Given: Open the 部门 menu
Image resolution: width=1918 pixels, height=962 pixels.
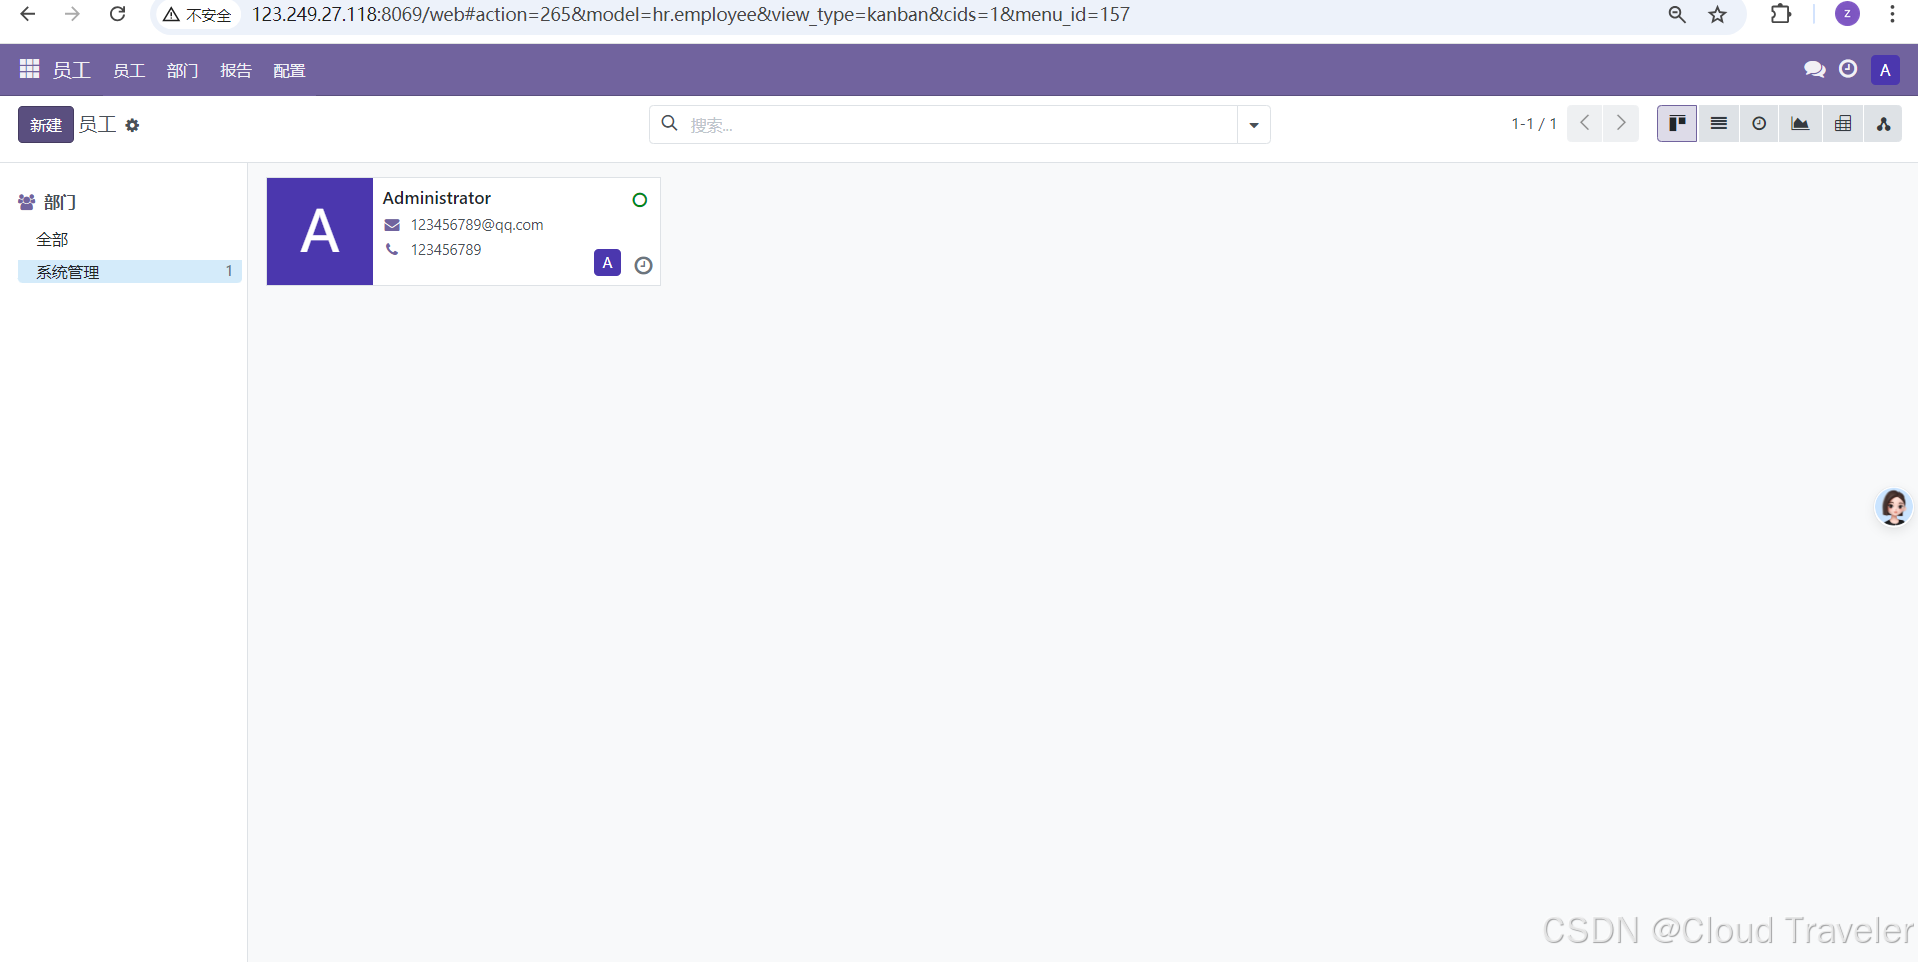Looking at the screenshot, I should tap(182, 70).
